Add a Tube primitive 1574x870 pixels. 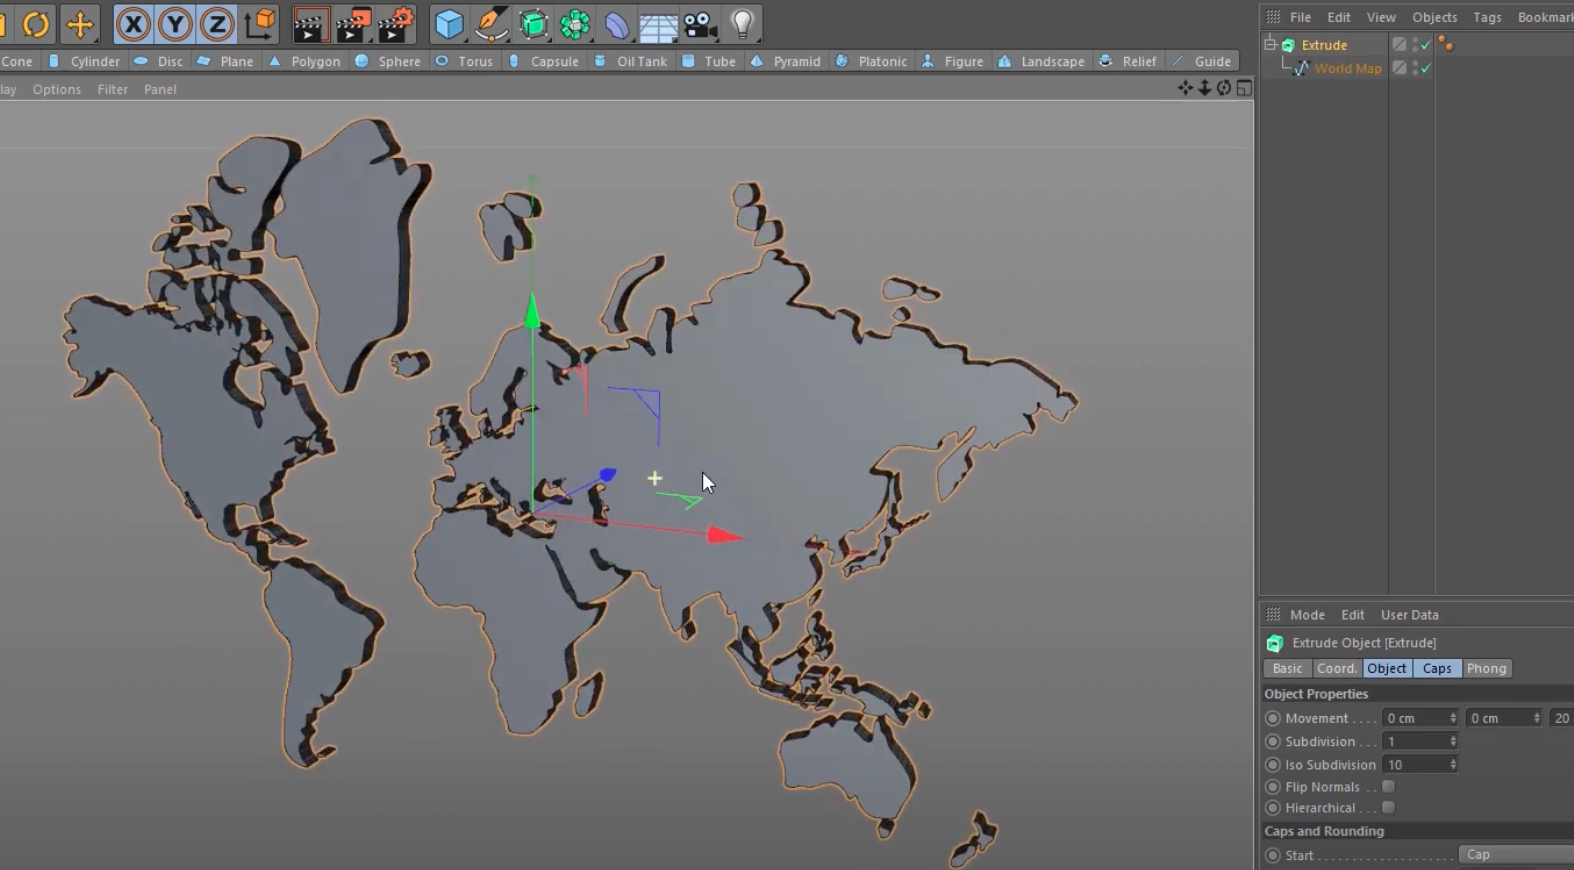pyautogui.click(x=709, y=61)
